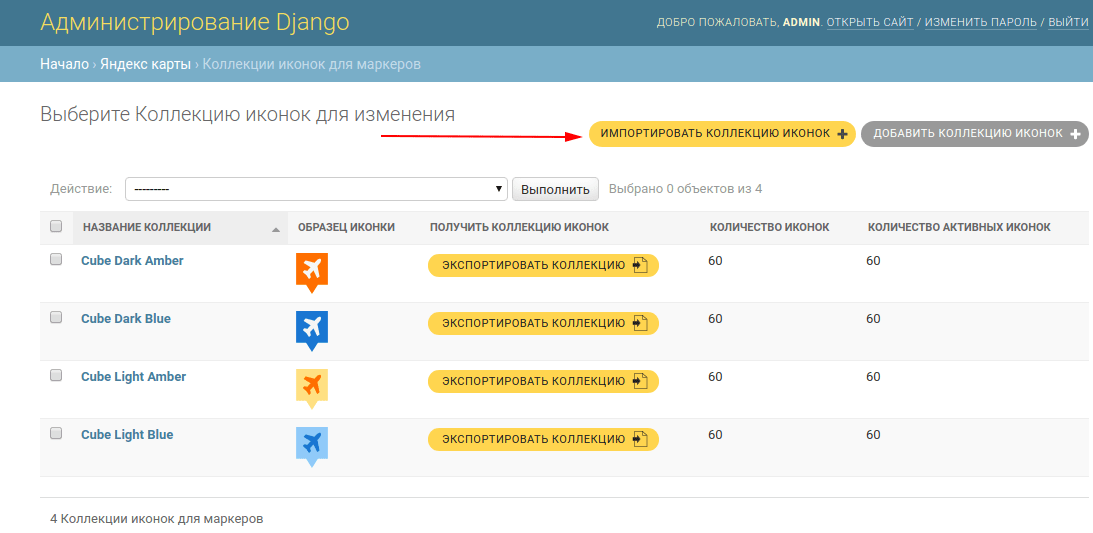Click Экспортировать коллекцию for Cube Light Amber

pos(543,381)
